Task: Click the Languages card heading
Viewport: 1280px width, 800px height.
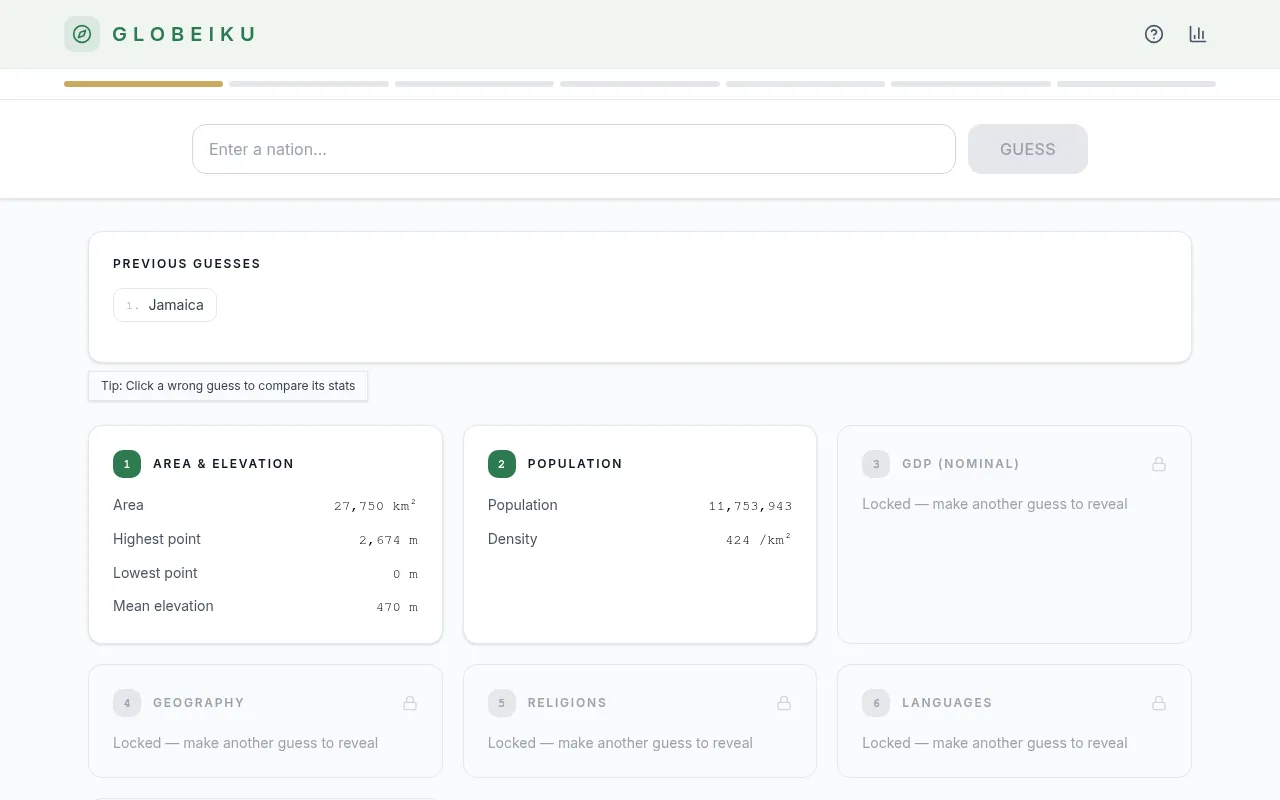Action: 947,703
